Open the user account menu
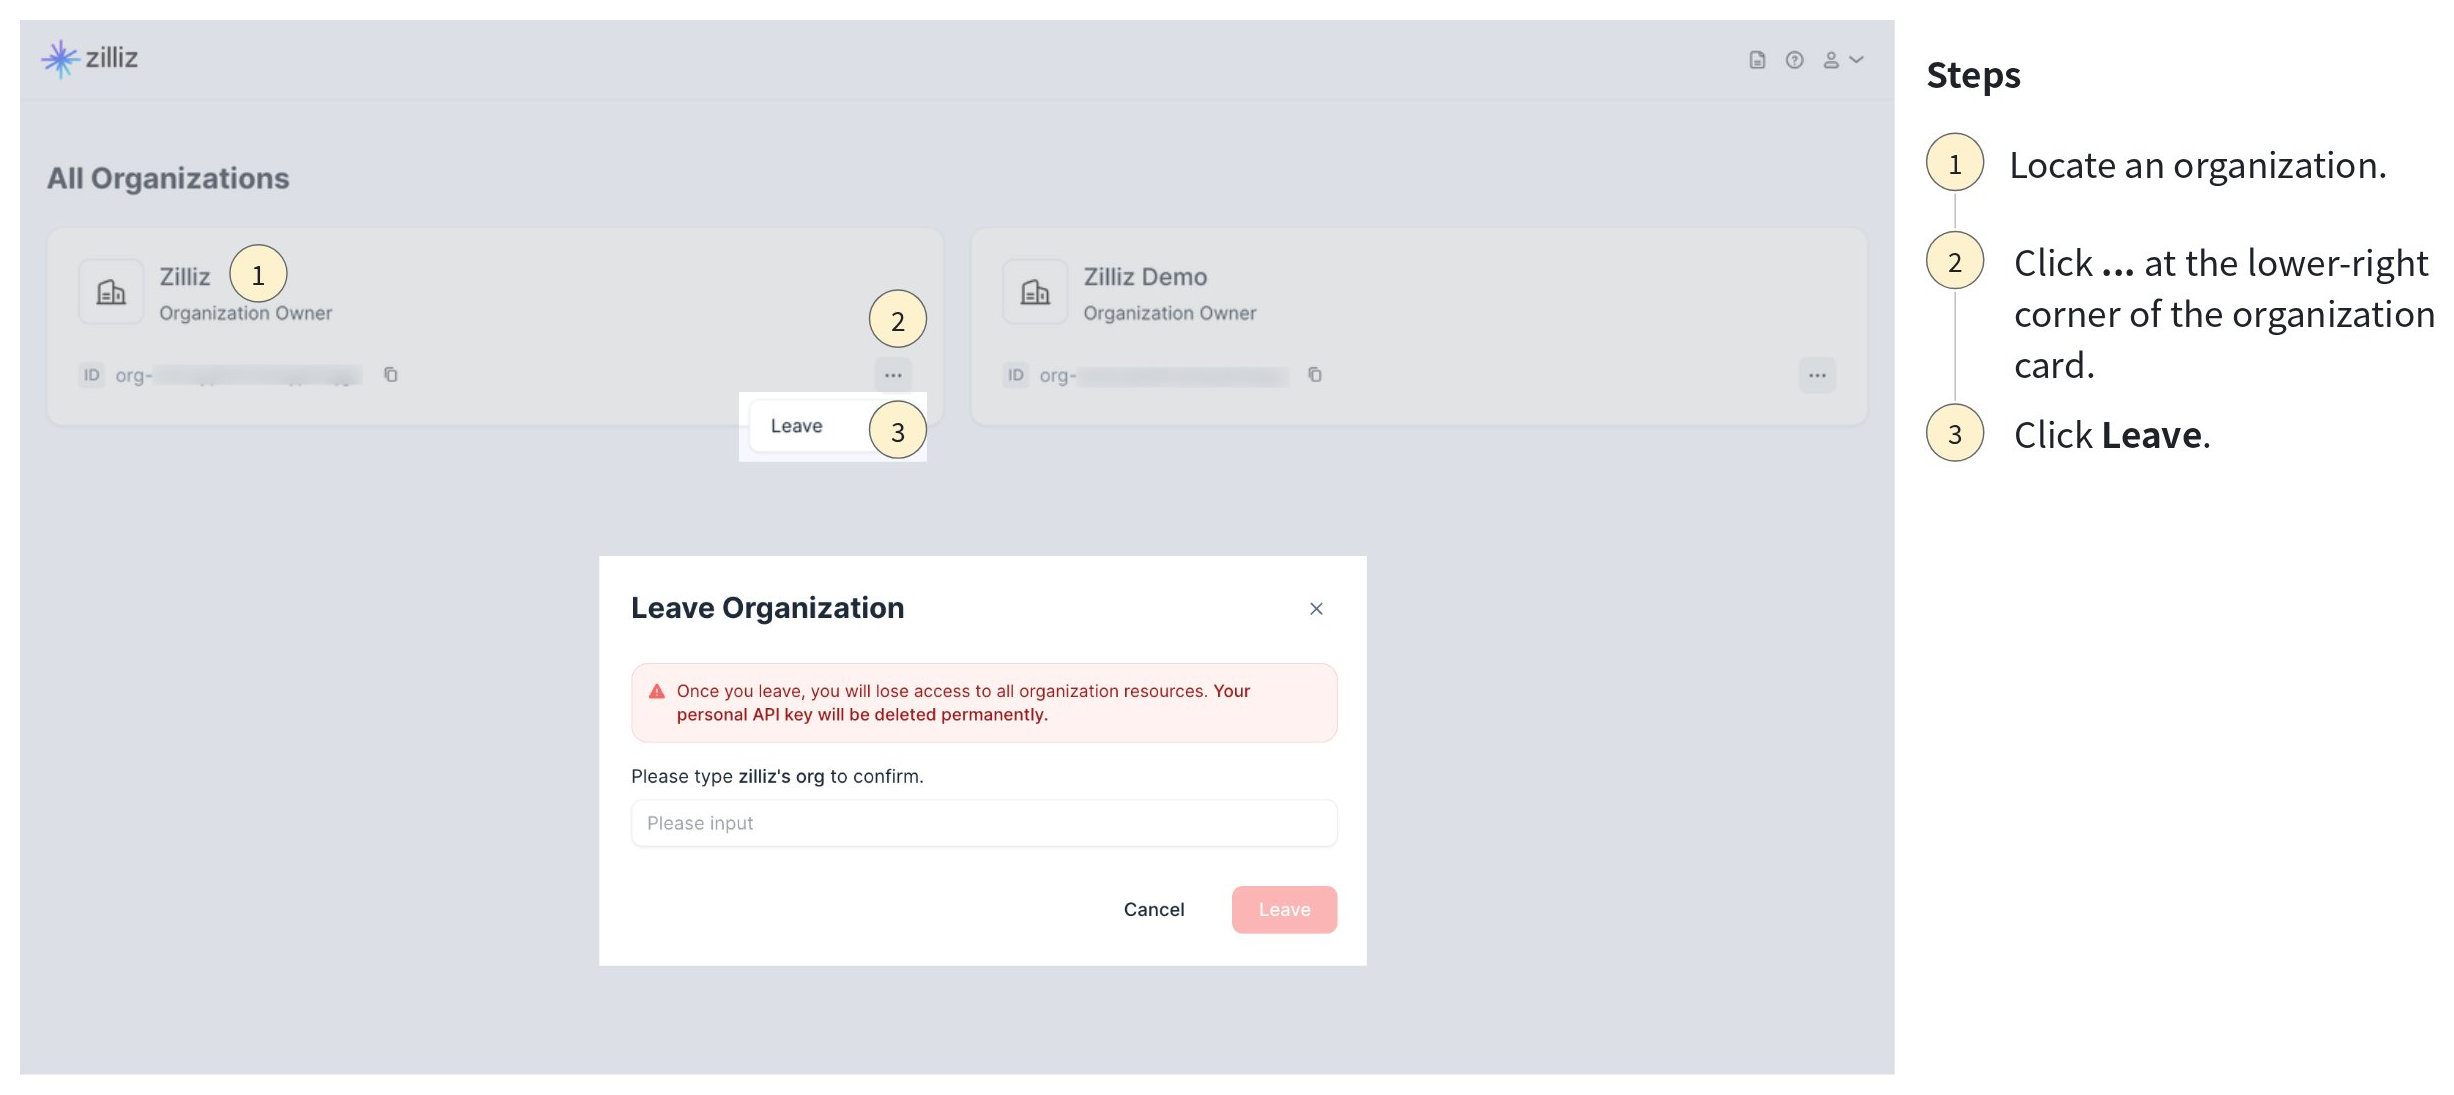Image resolution: width=2454 pixels, height=1095 pixels. (x=1842, y=60)
